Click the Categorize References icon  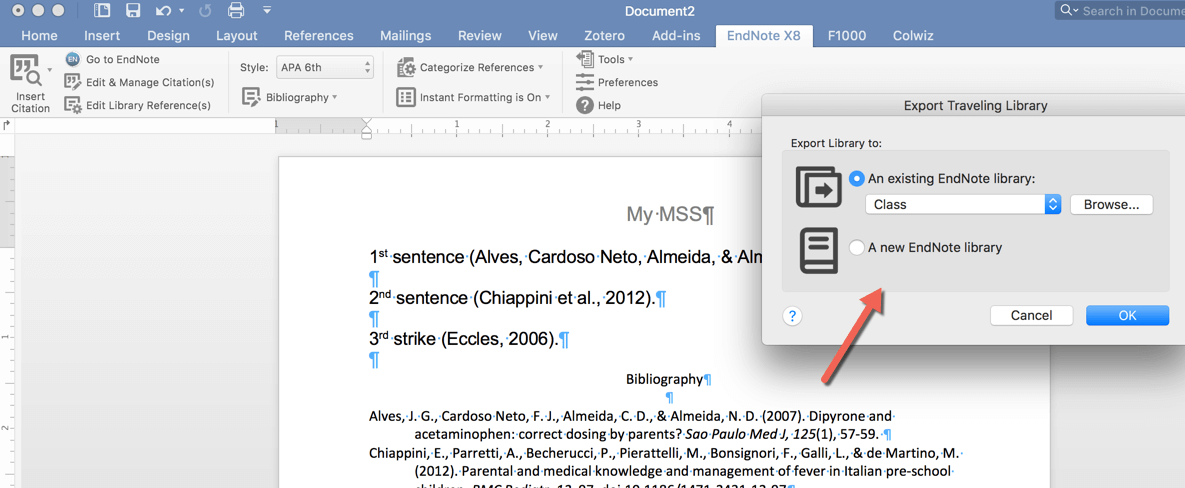click(406, 67)
